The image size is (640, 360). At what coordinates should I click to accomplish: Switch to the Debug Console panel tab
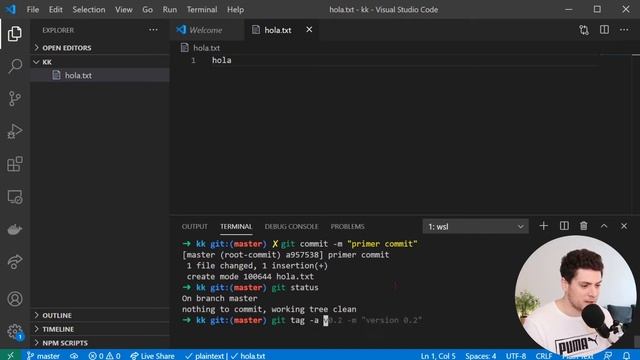[x=291, y=227]
